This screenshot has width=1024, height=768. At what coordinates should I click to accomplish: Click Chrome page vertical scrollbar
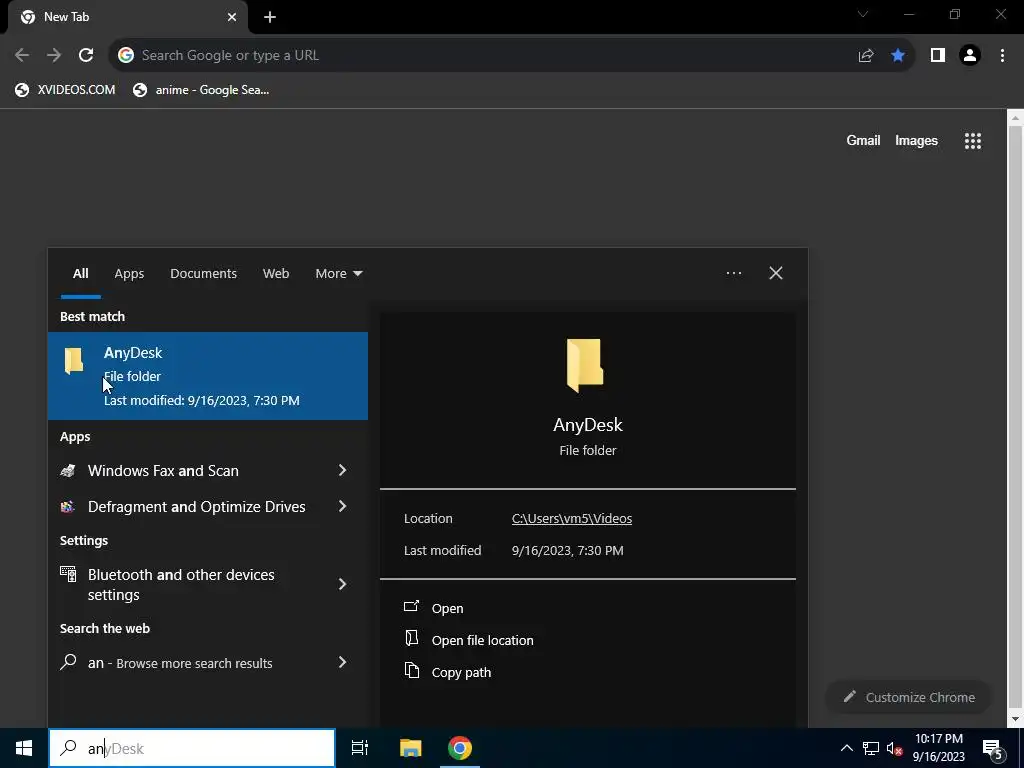[1015, 418]
